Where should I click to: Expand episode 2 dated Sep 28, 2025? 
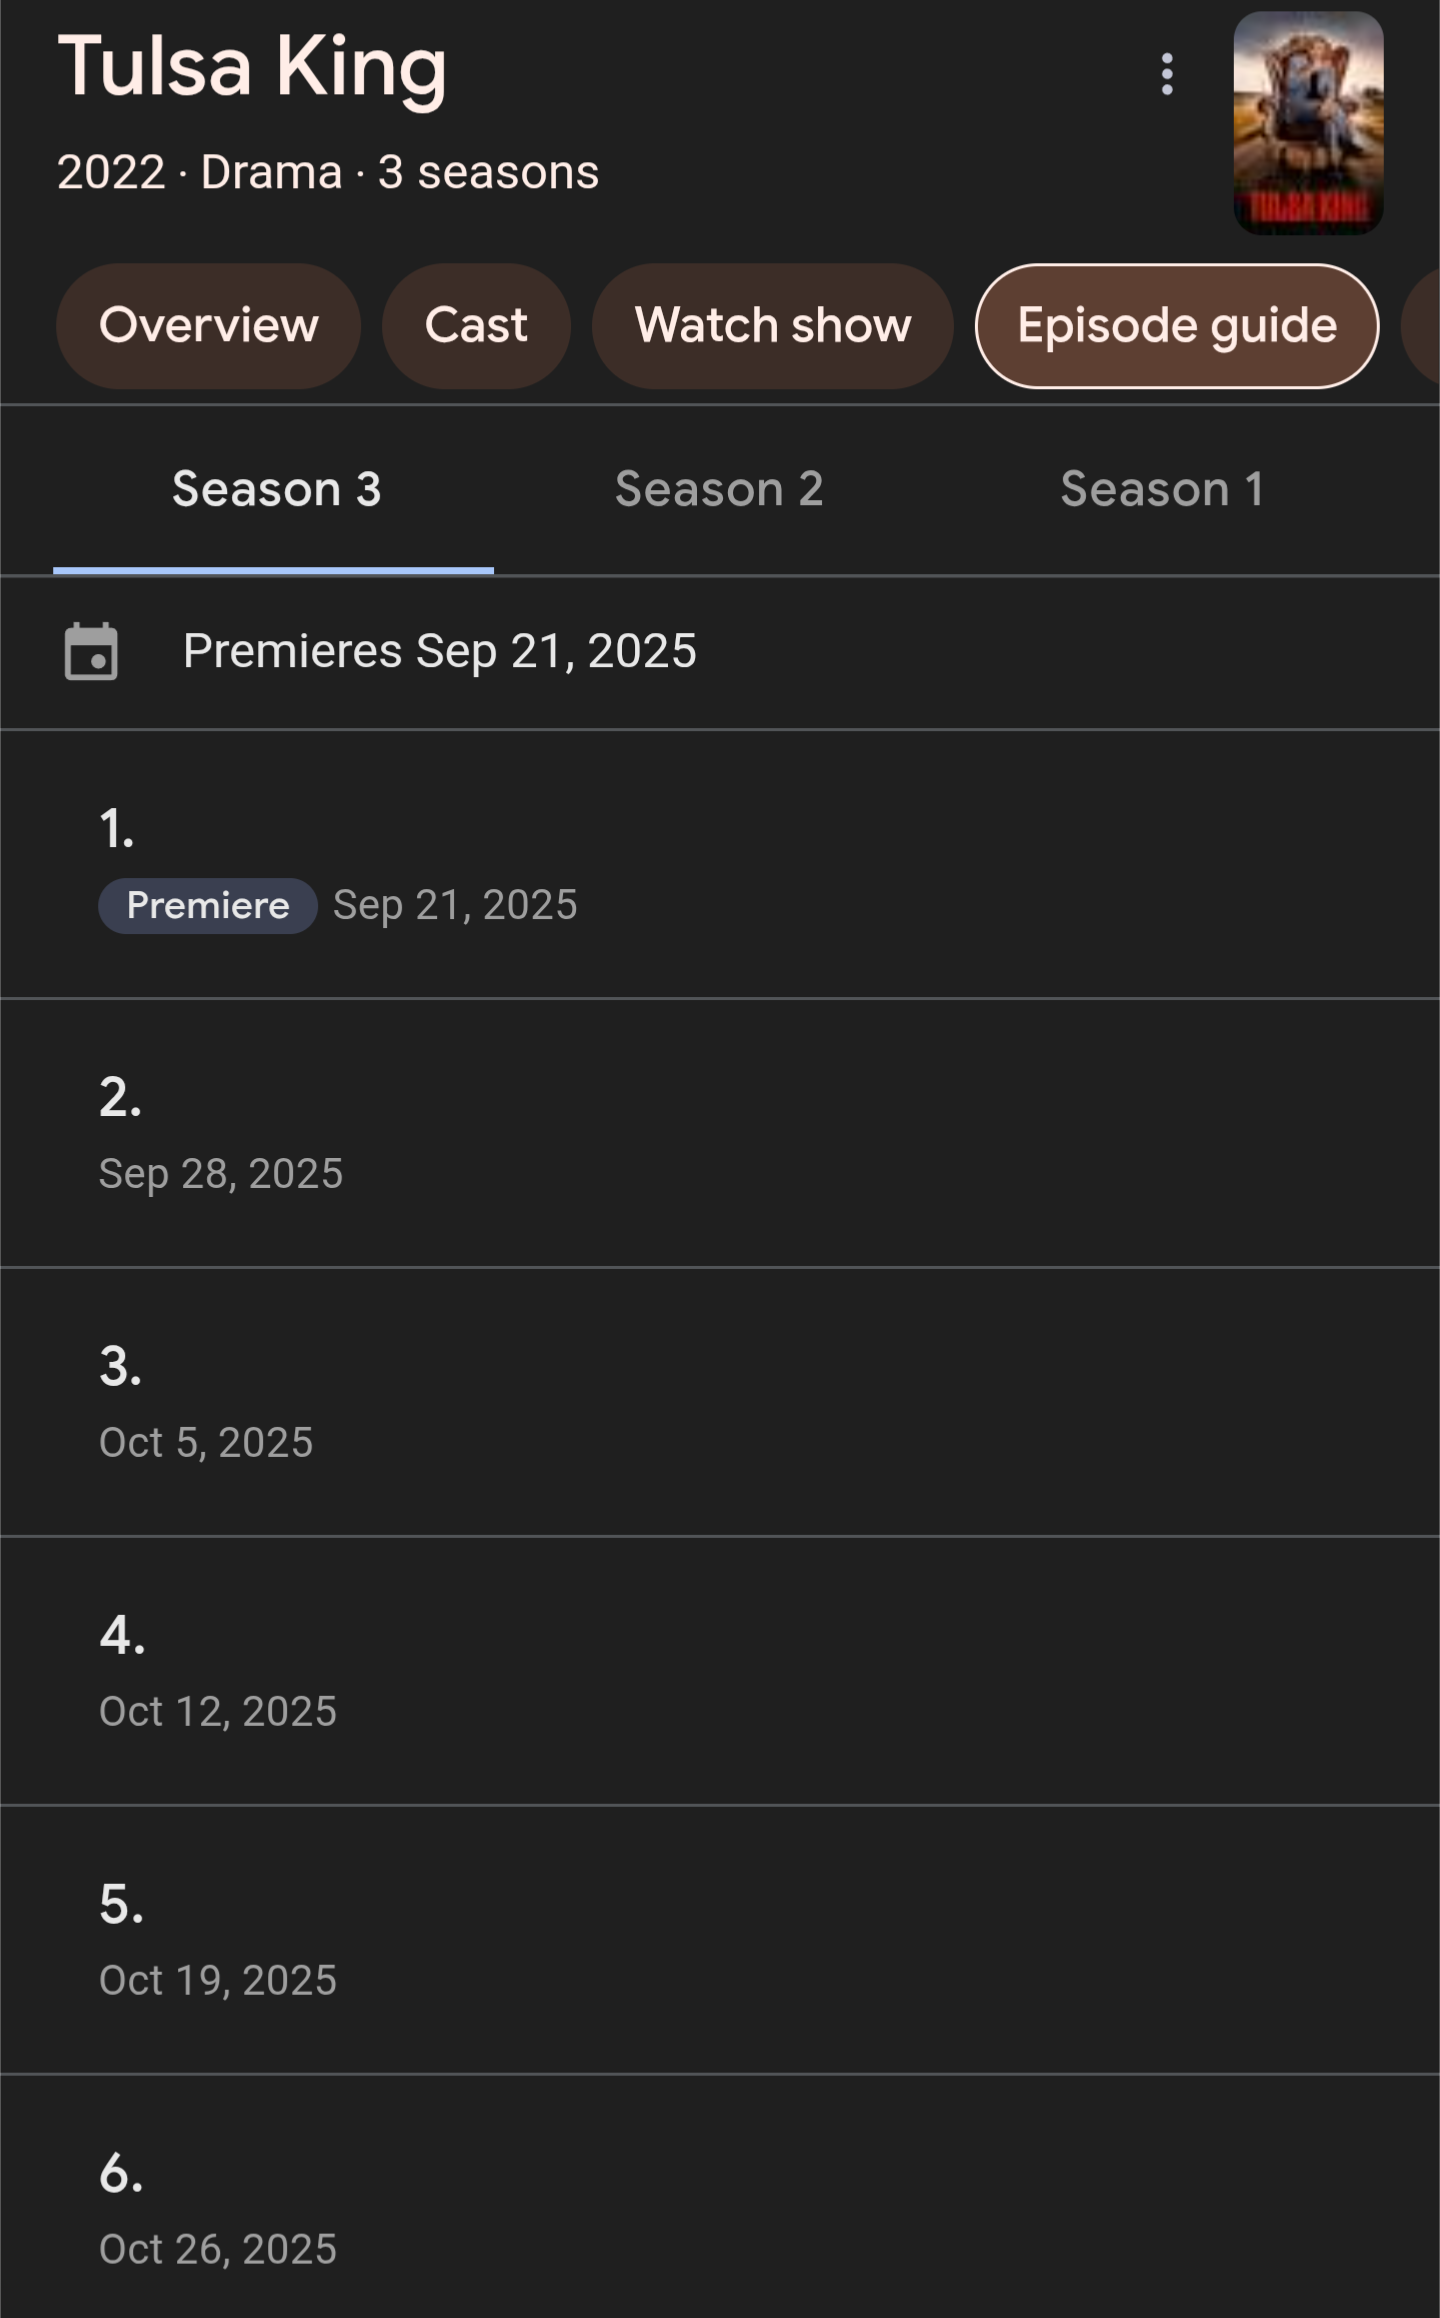tap(720, 1134)
